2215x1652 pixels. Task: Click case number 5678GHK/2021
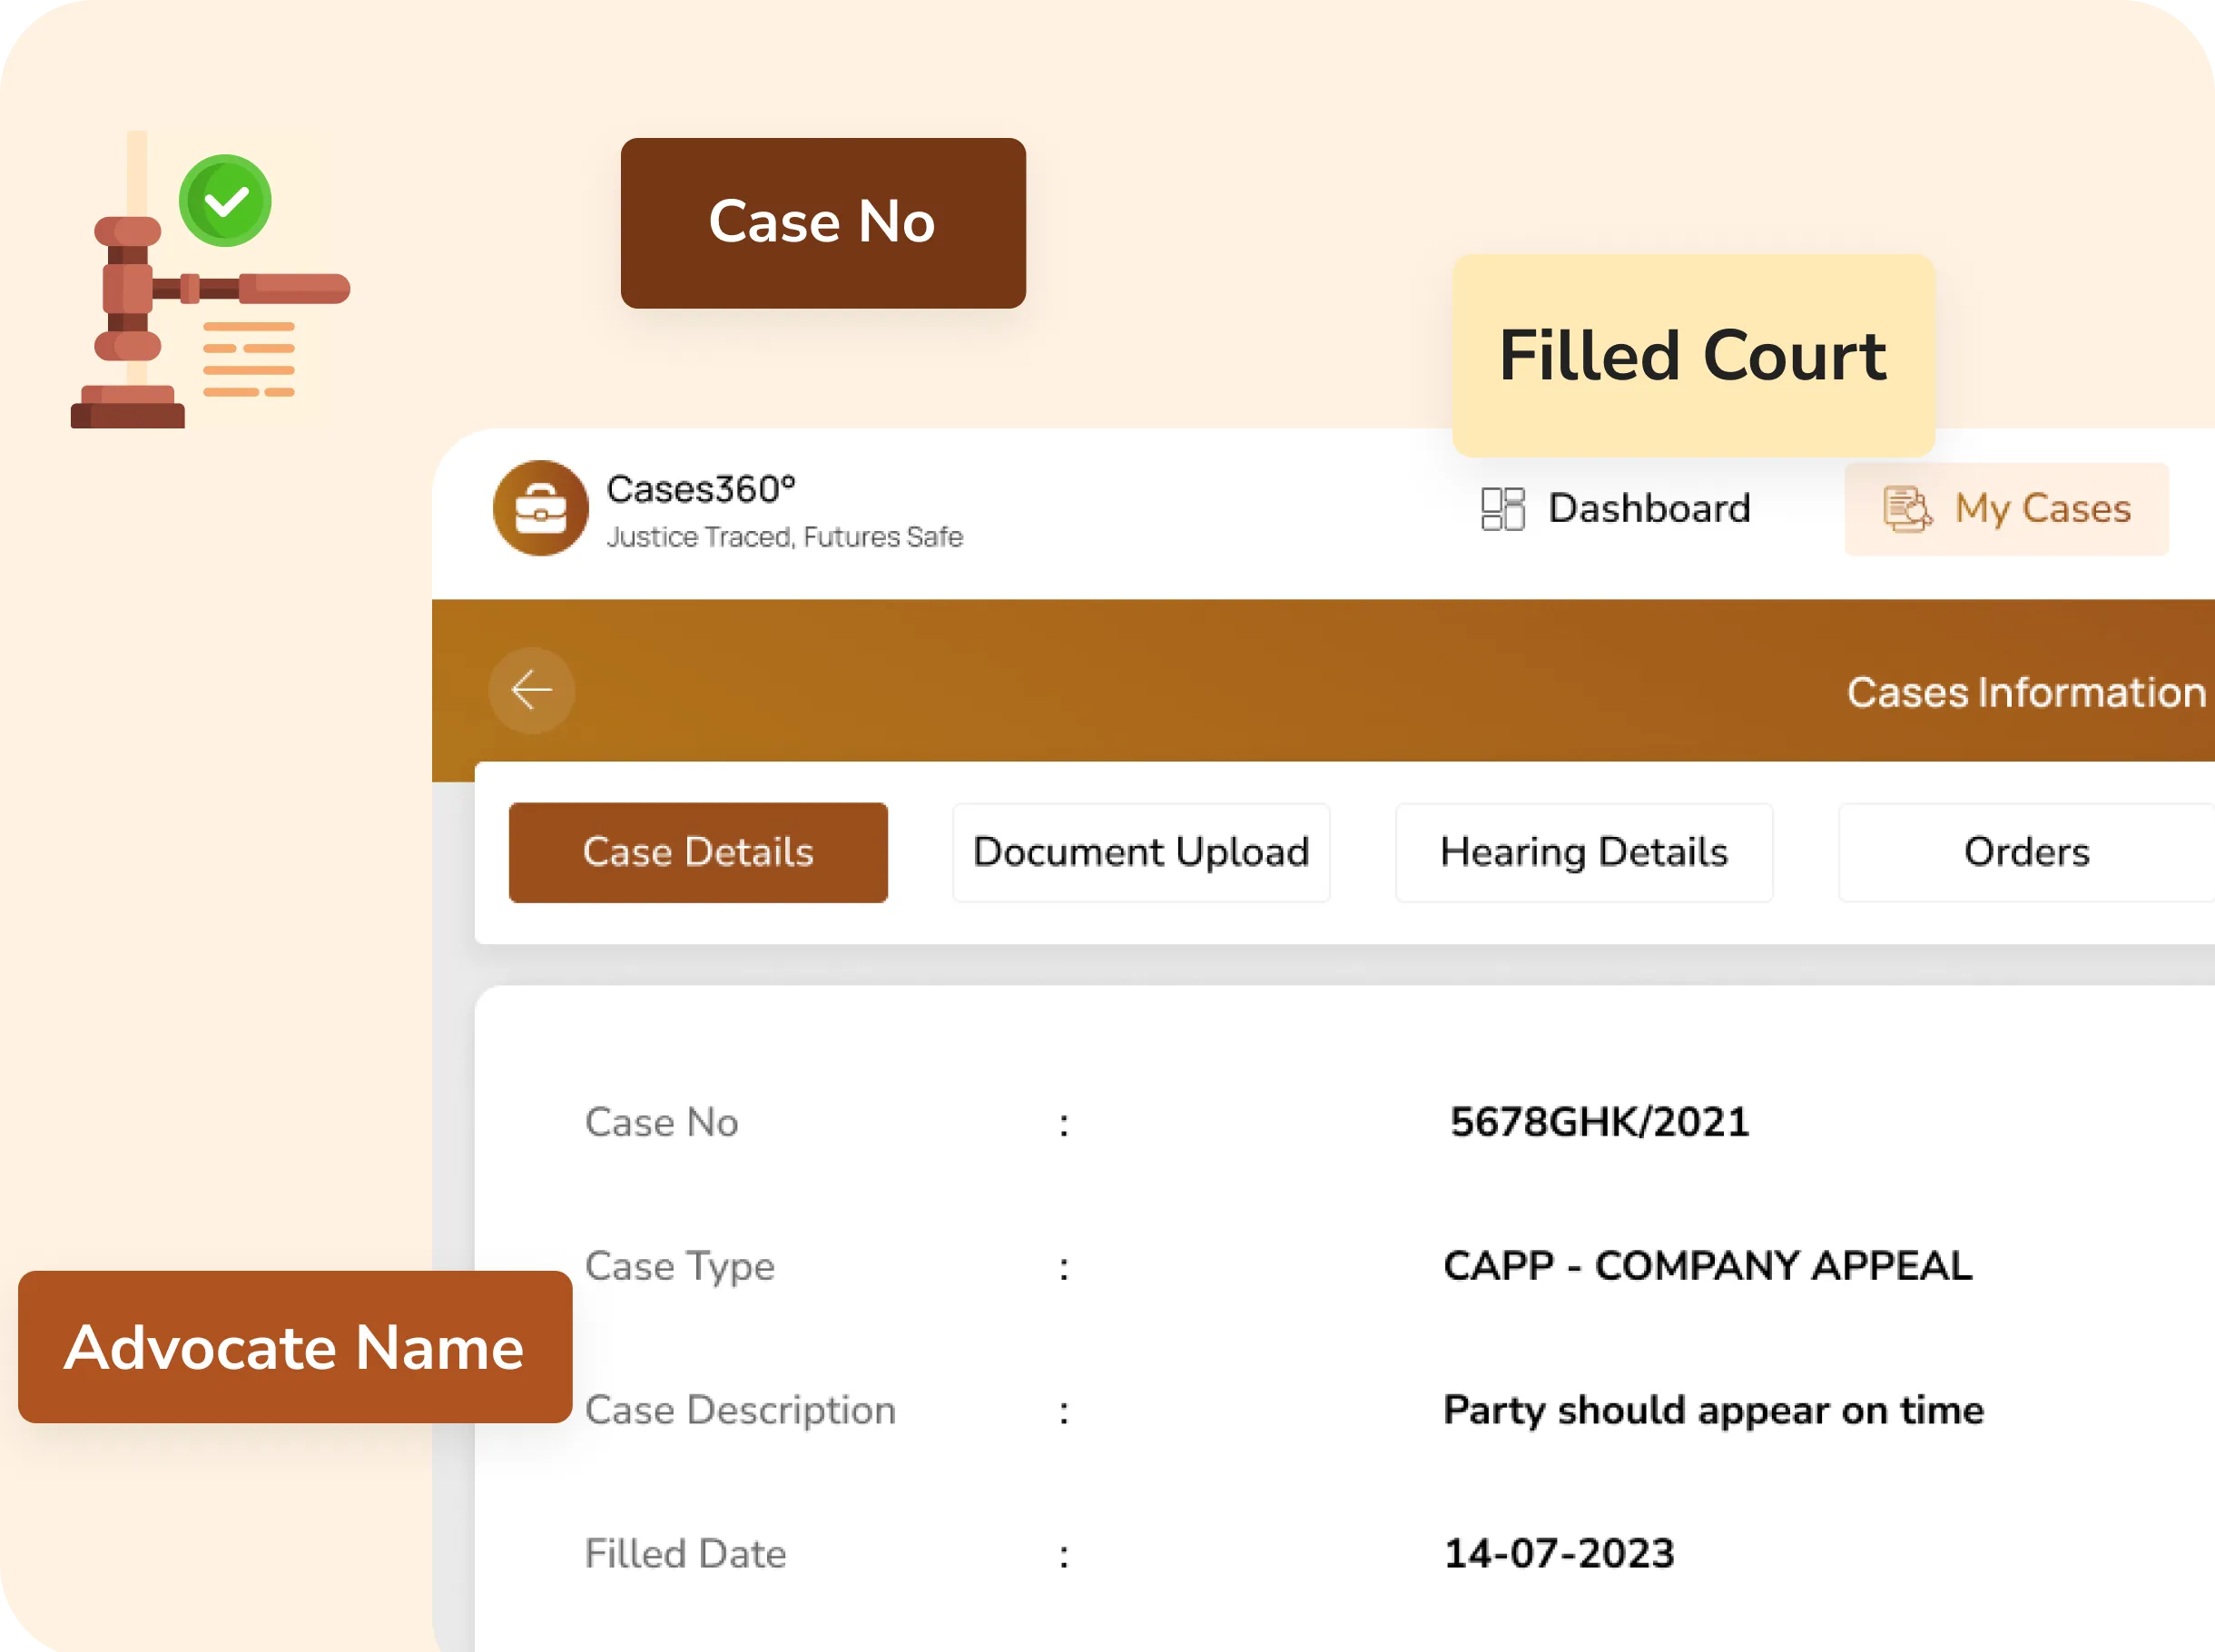[x=1599, y=1122]
